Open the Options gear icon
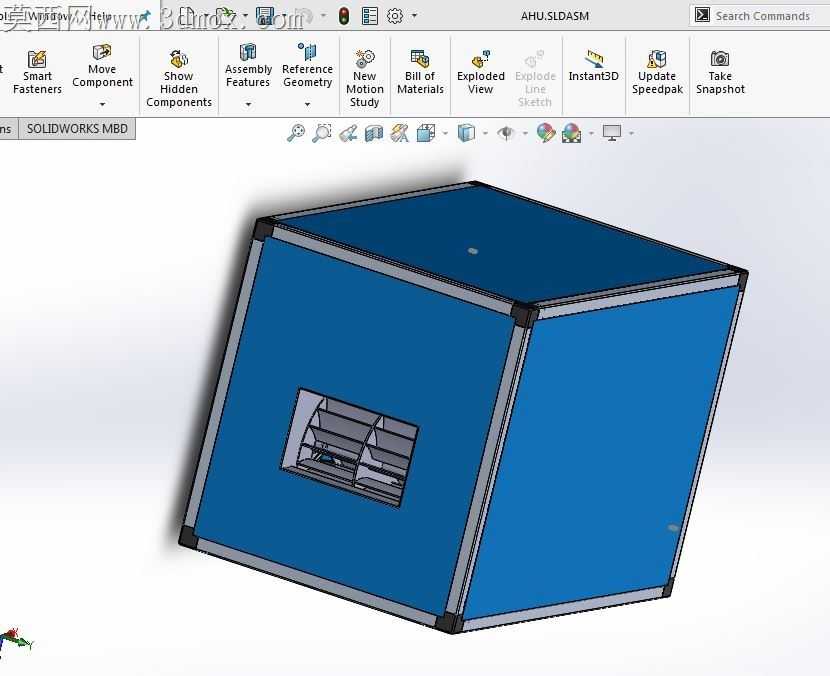Screen dimensions: 830x676 click(395, 16)
